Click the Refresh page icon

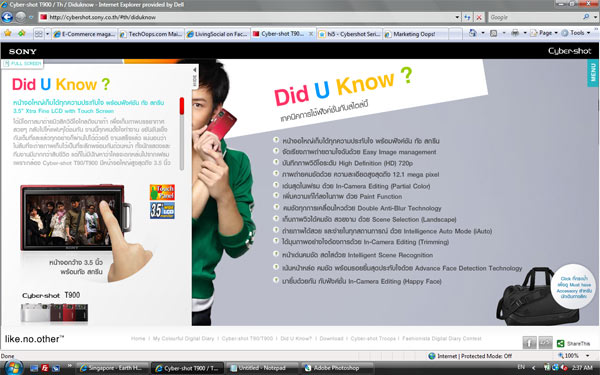coord(467,17)
